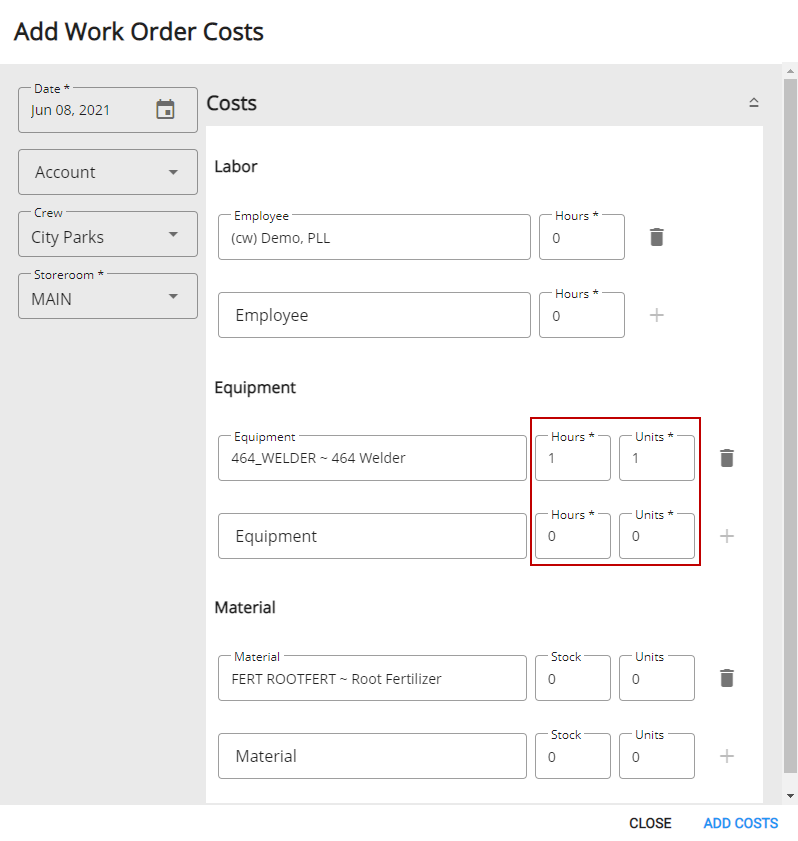Click the Add Work Order Costs title
Image resolution: width=798 pixels, height=841 pixels.
(139, 32)
